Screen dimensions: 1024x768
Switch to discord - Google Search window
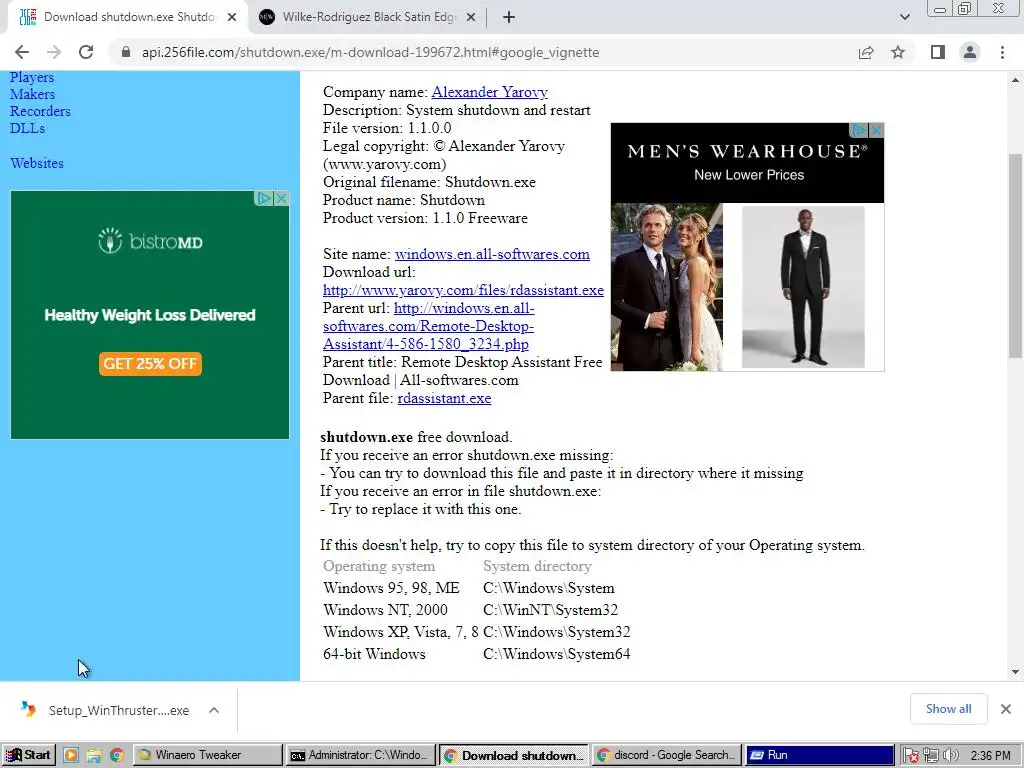[667, 755]
